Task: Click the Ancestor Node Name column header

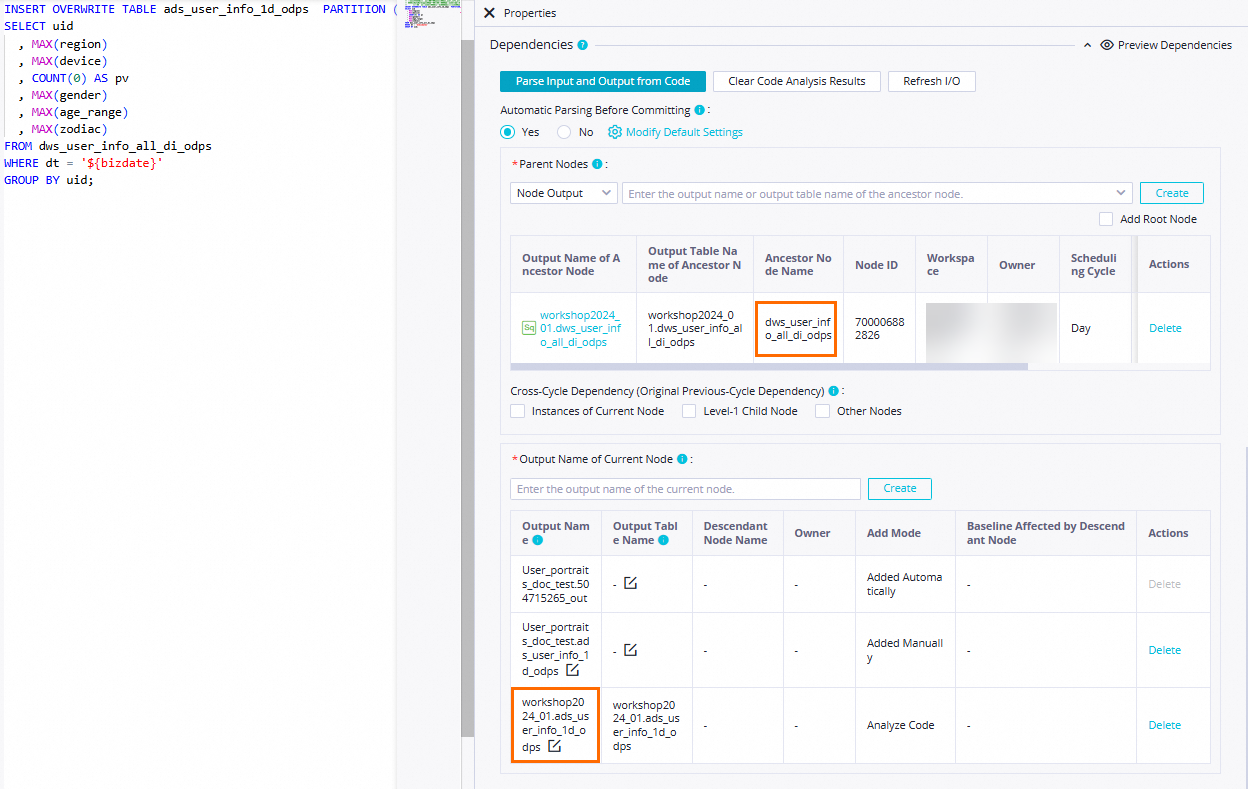Action: coord(798,265)
